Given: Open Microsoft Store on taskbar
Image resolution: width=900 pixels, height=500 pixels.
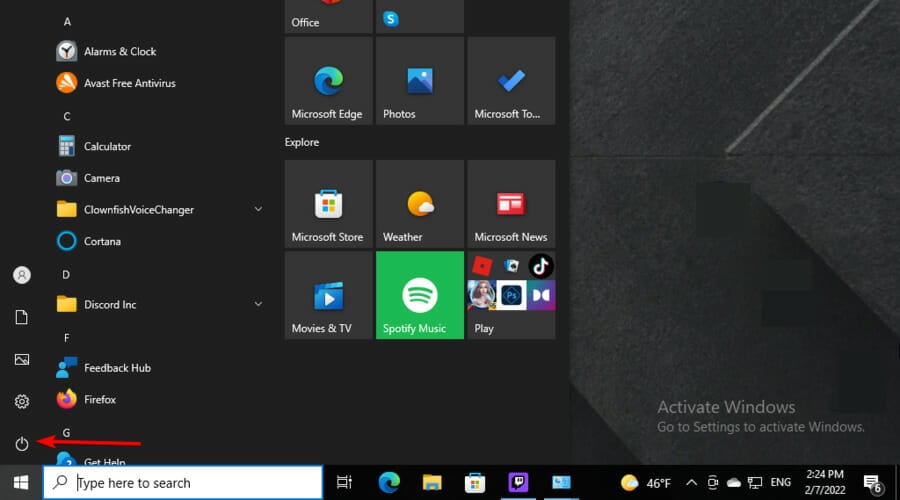Looking at the screenshot, I should point(475,483).
